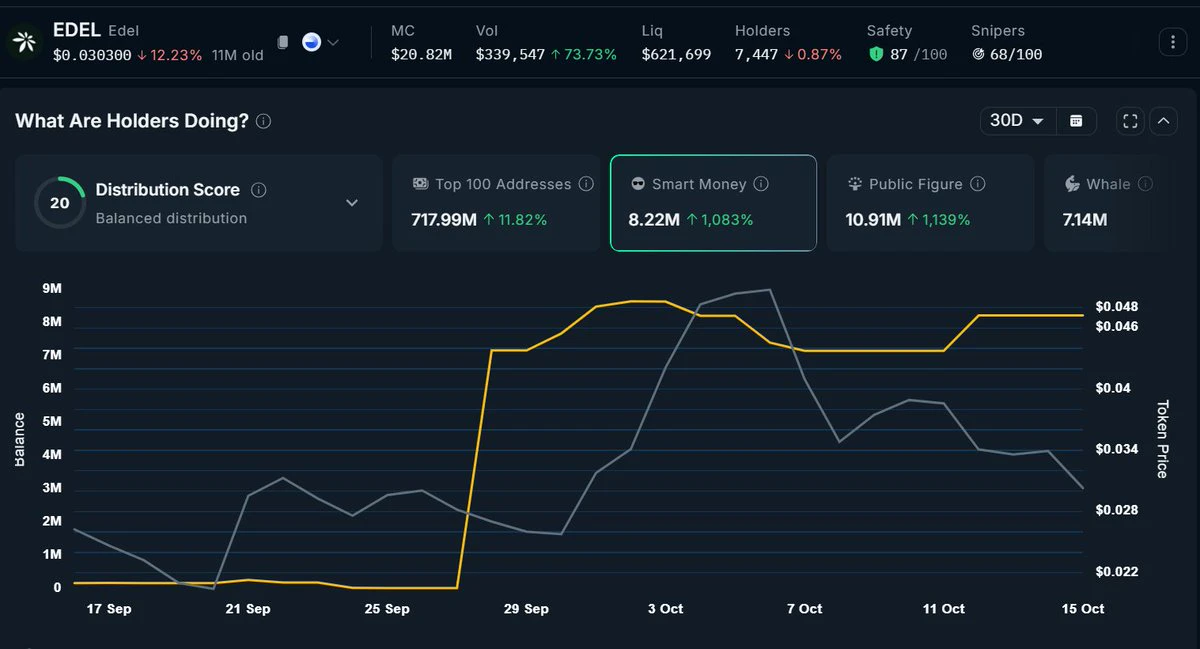Click the sunglasses Smart Money icon
Image resolution: width=1200 pixels, height=649 pixels.
click(x=638, y=184)
